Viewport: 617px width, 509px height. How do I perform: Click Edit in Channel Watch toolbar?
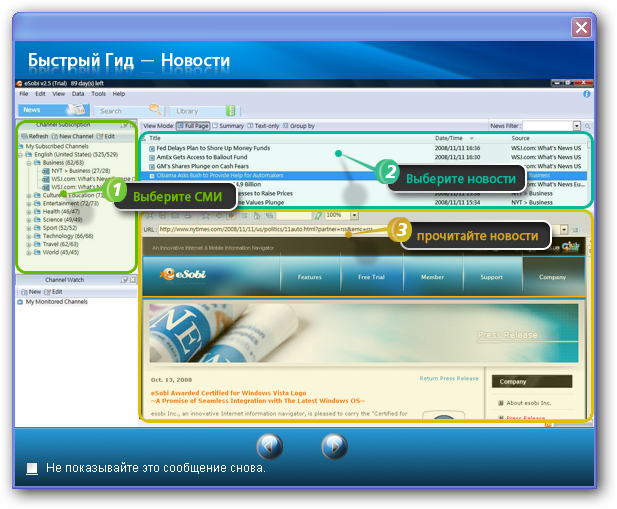click(x=53, y=292)
